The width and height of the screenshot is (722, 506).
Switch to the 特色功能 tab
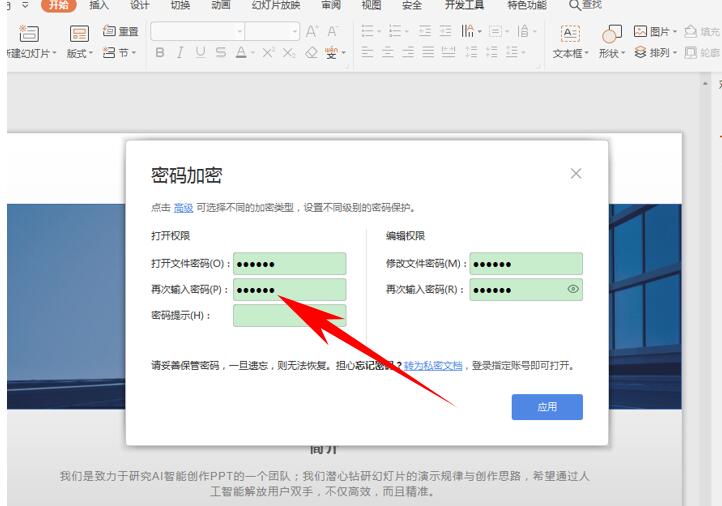coord(527,5)
